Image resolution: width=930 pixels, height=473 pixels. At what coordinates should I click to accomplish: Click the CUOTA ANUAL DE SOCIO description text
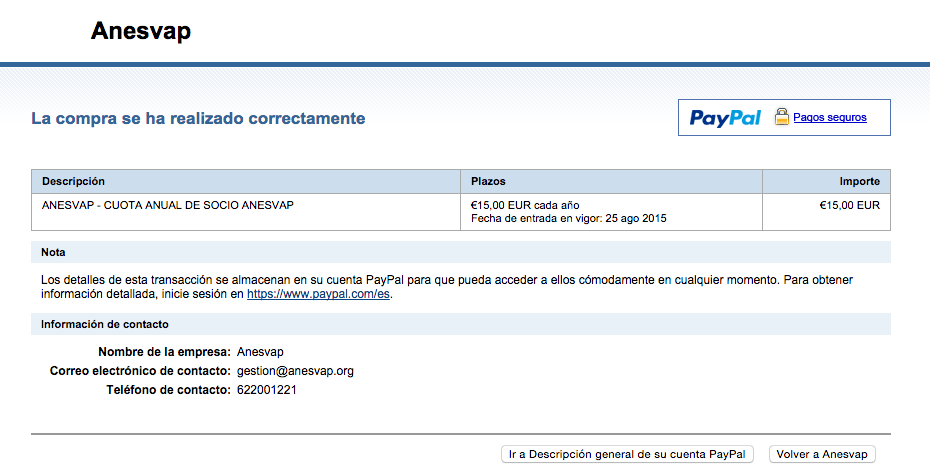pyautogui.click(x=167, y=205)
